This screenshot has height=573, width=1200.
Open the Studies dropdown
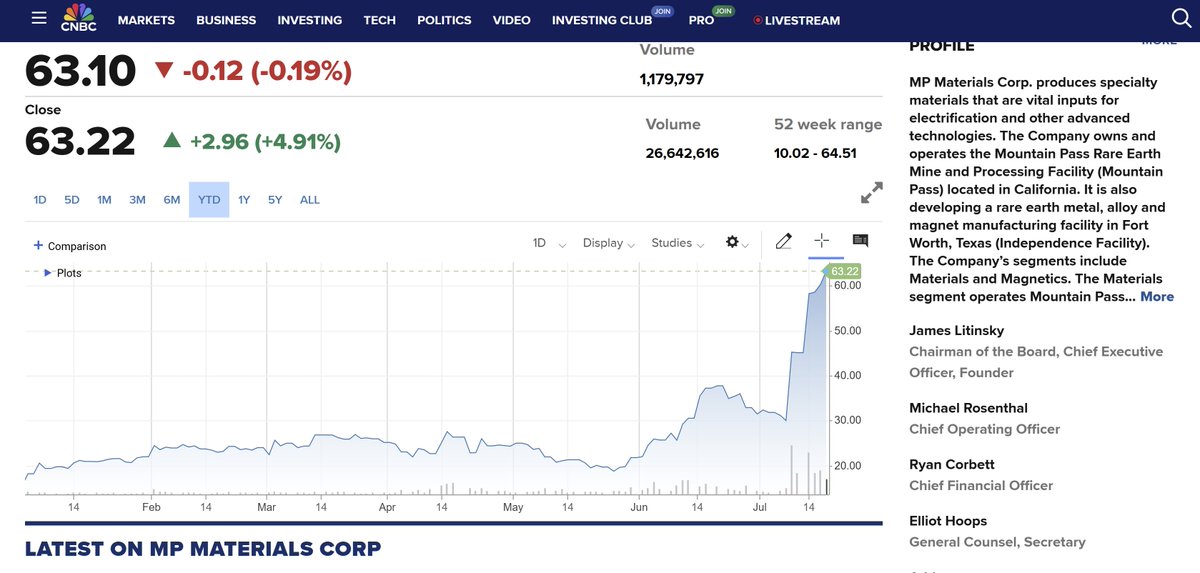tap(677, 243)
